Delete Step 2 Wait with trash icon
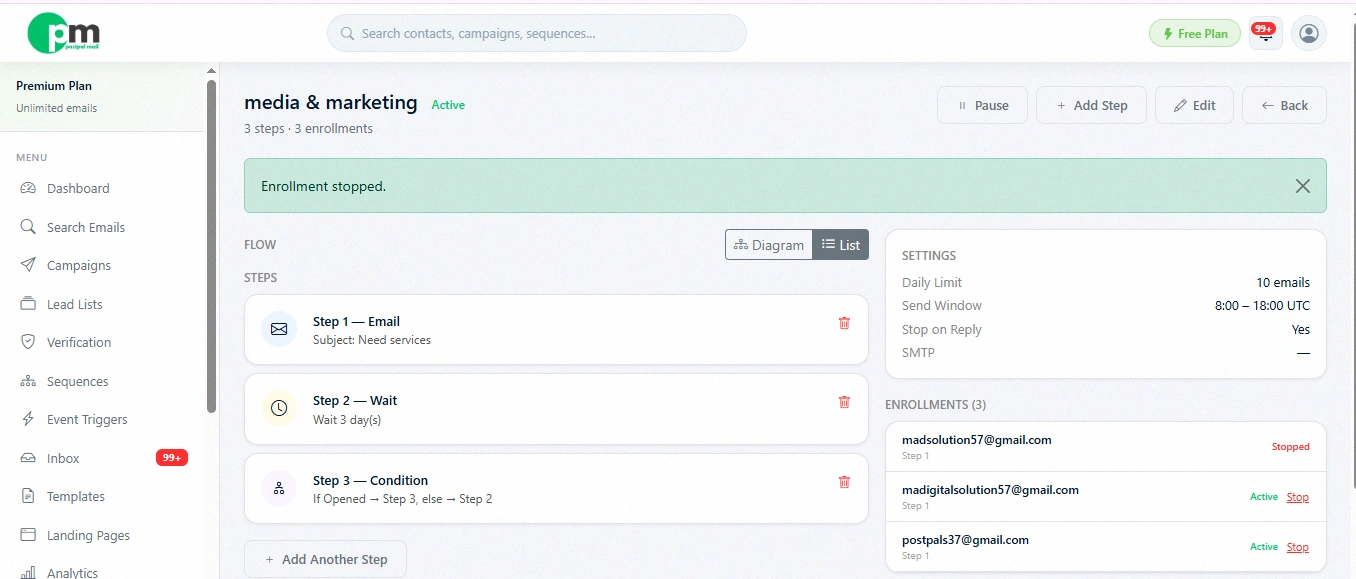Image resolution: width=1356 pixels, height=579 pixels. (x=844, y=402)
